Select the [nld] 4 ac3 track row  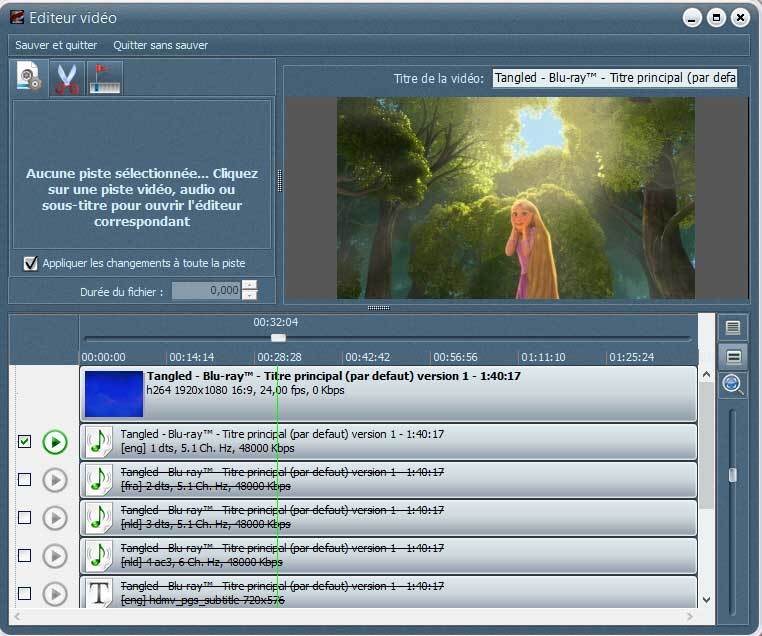coord(388,555)
